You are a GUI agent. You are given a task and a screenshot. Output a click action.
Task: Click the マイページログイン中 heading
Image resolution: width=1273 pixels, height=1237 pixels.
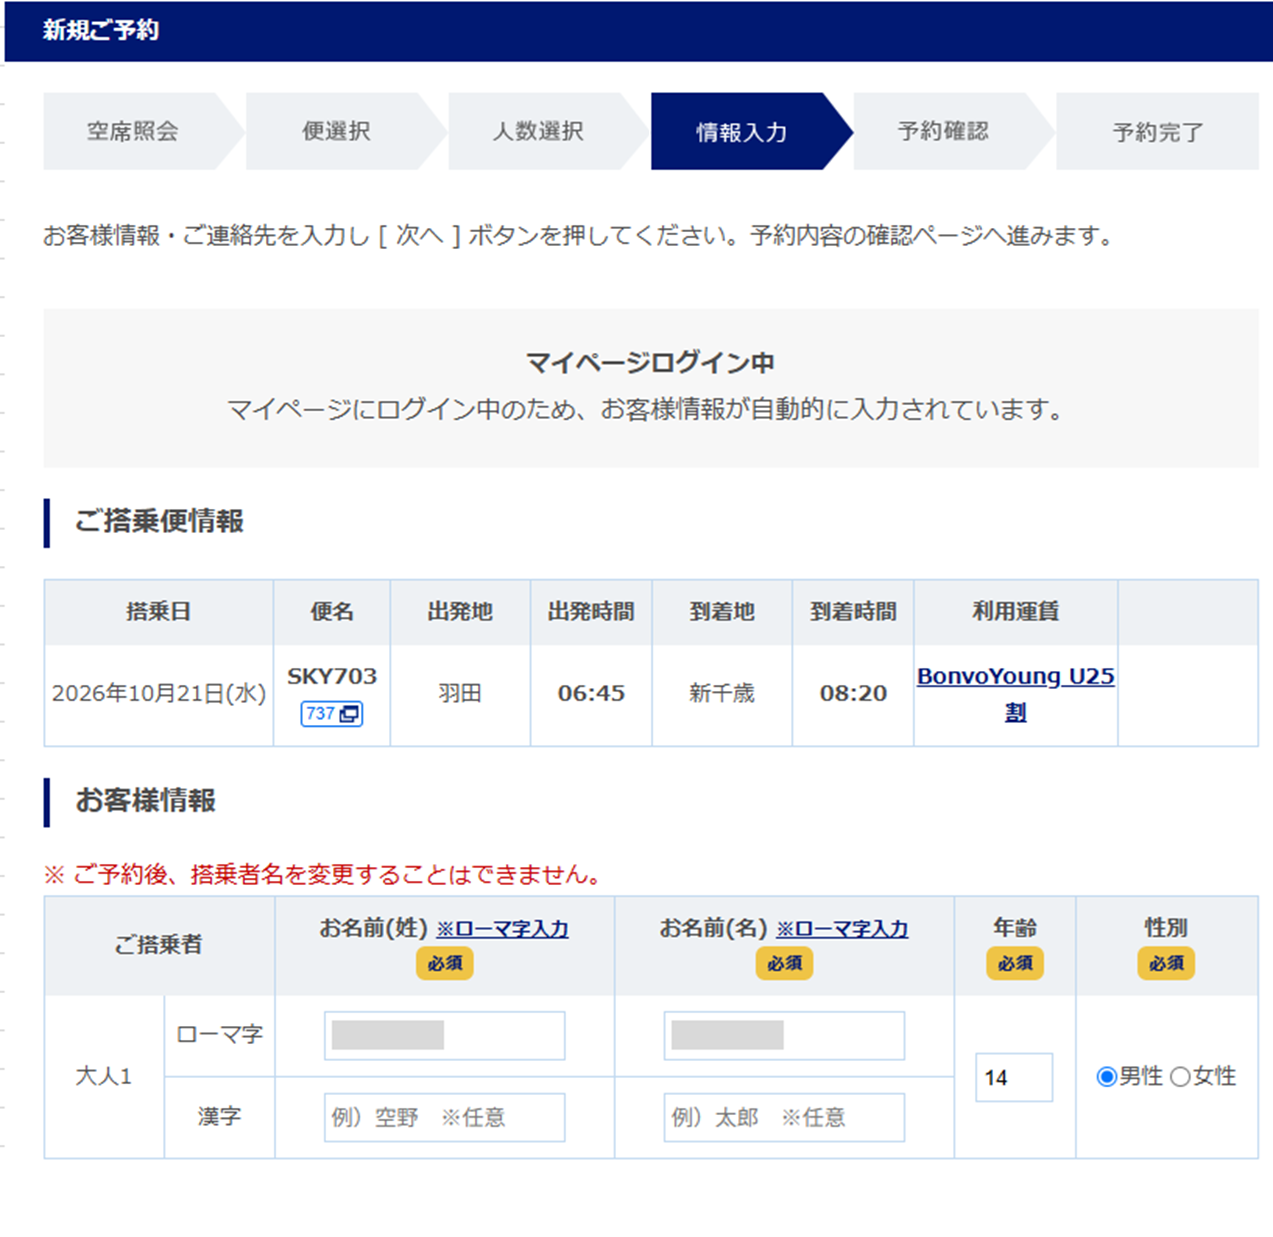click(x=650, y=362)
